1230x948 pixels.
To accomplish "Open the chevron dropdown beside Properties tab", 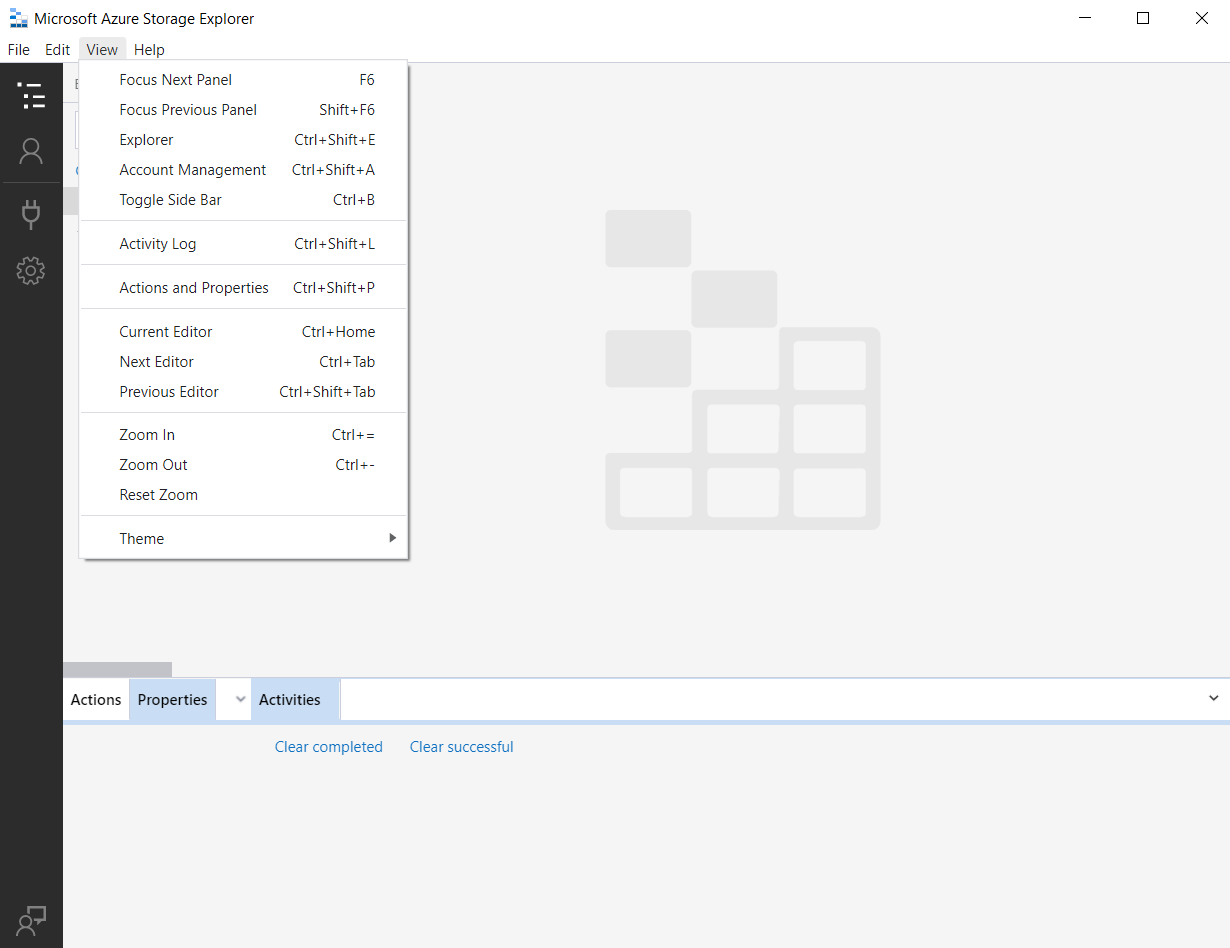I will [x=234, y=699].
